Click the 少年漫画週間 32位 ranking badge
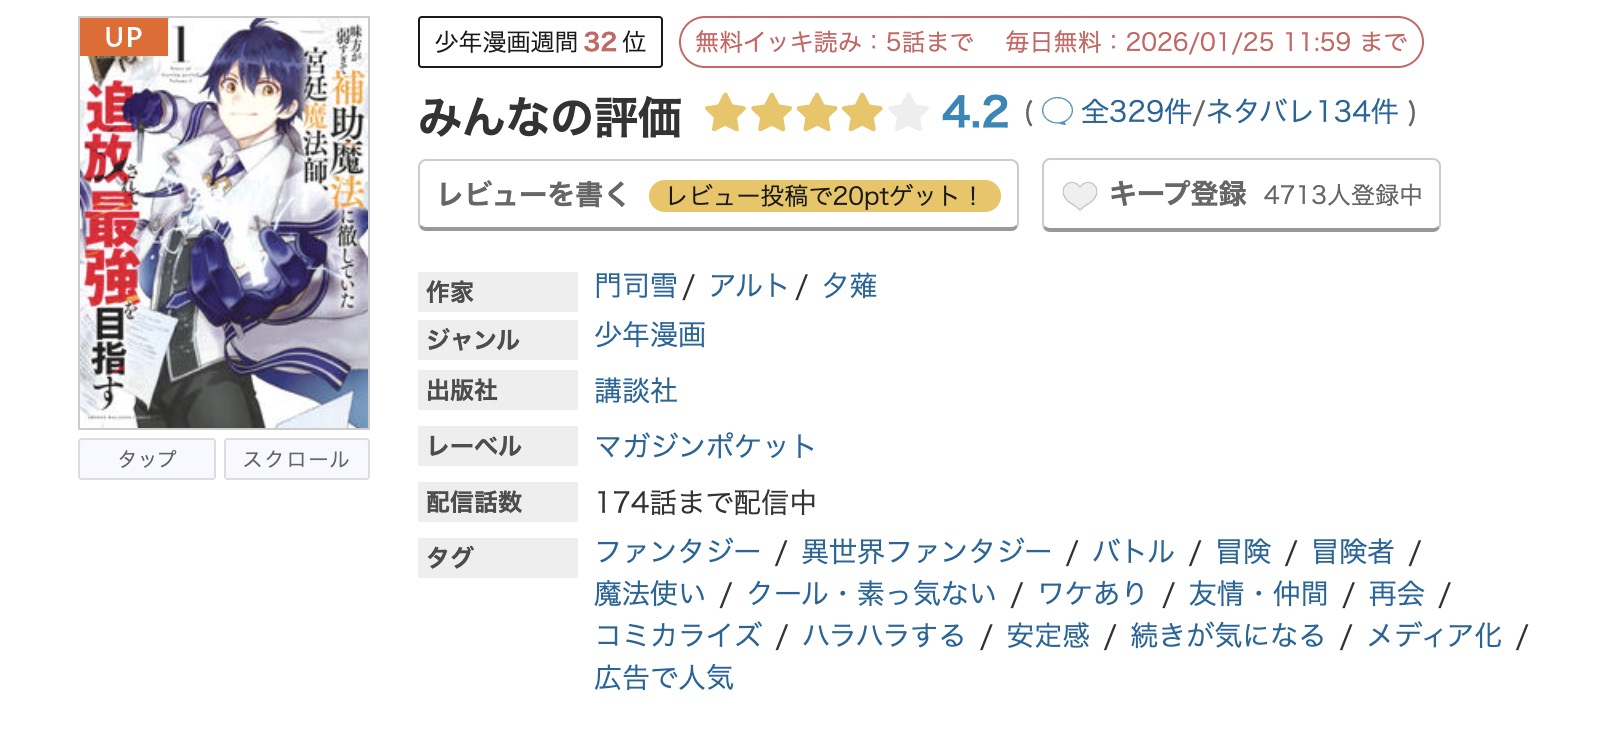The width and height of the screenshot is (1616, 734). (x=540, y=42)
